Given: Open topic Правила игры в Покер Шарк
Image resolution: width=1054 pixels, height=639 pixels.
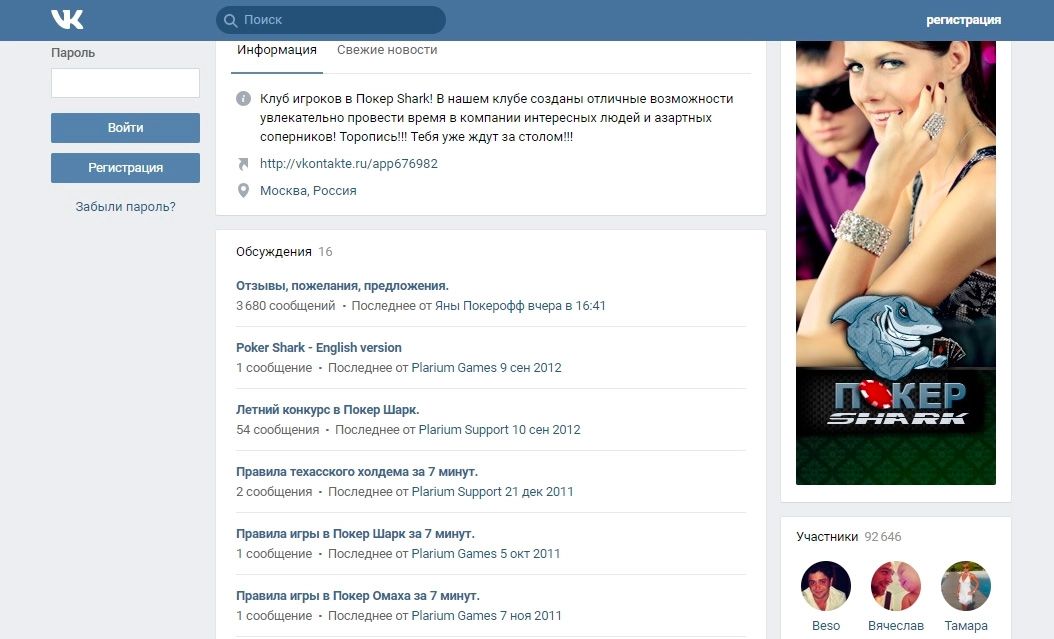Looking at the screenshot, I should [355, 534].
